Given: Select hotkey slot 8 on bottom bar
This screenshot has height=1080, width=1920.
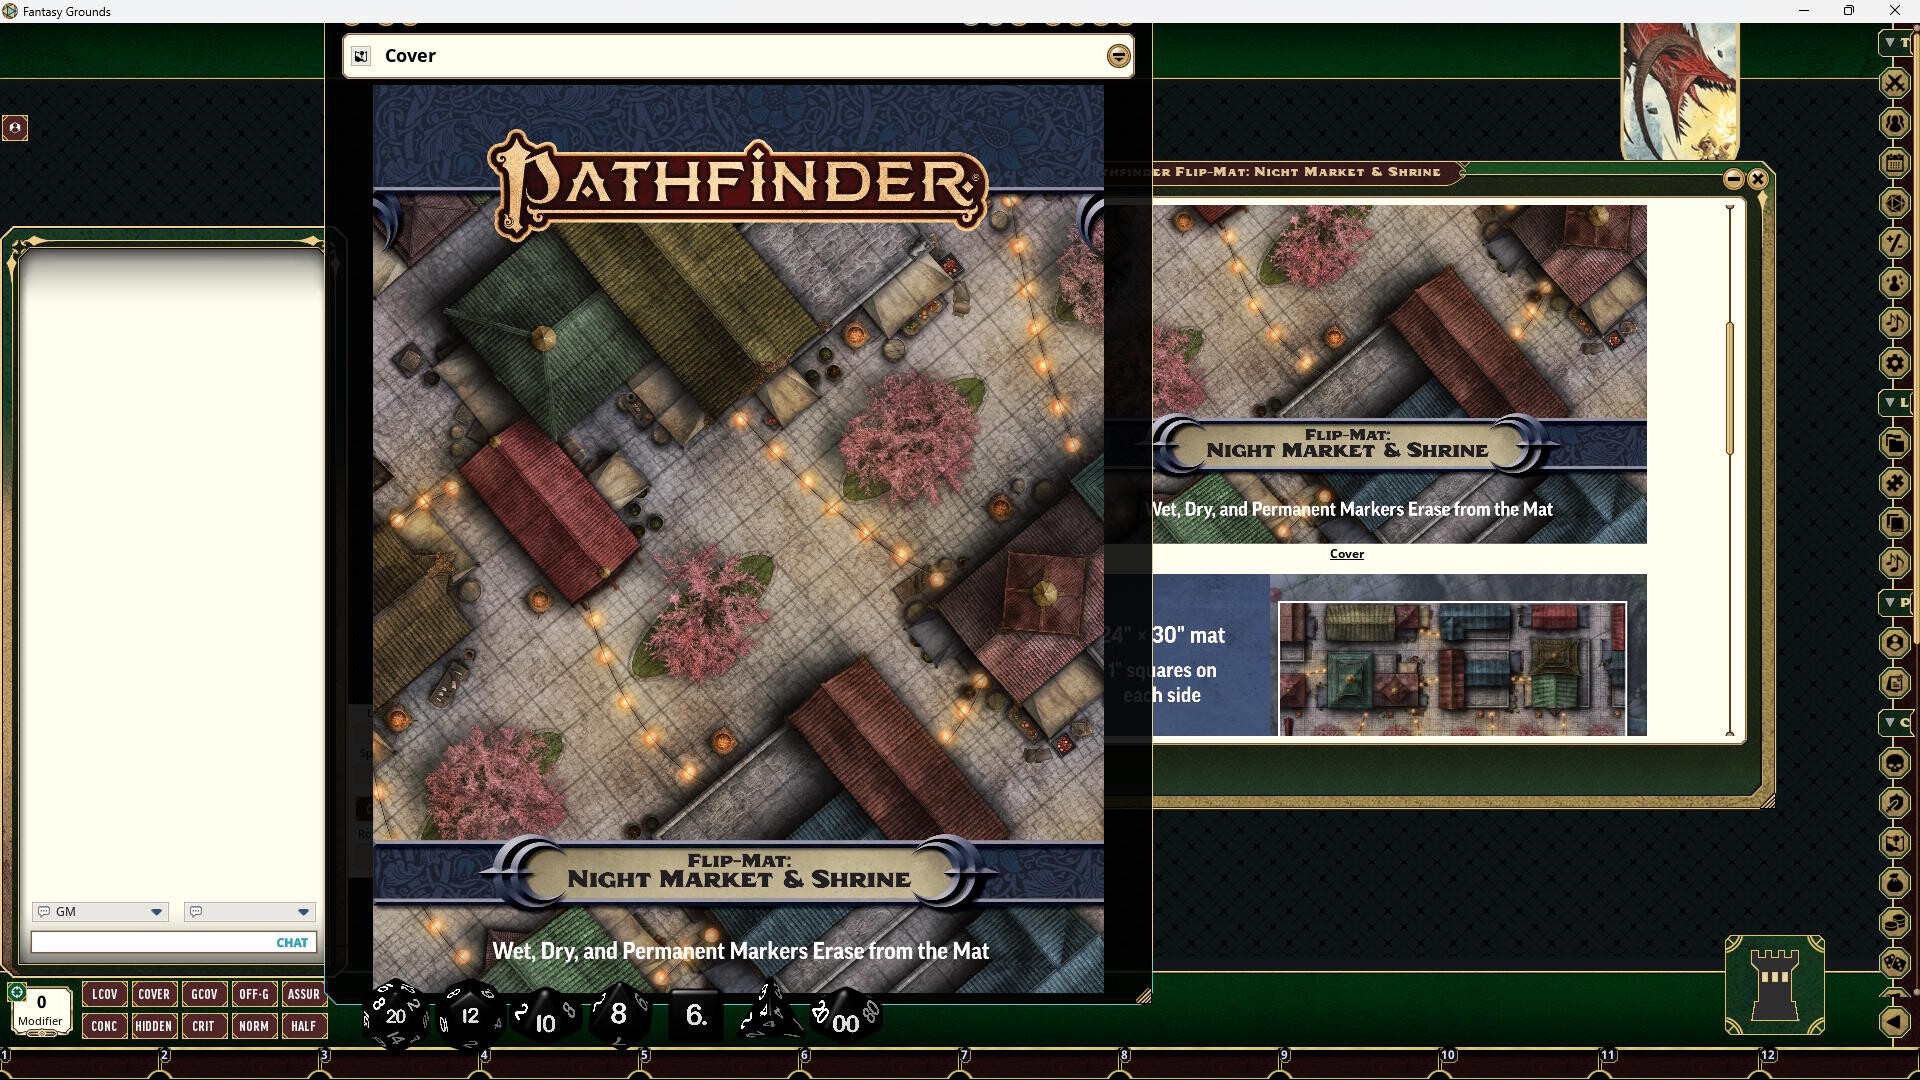Looking at the screenshot, I should coord(1200,1063).
